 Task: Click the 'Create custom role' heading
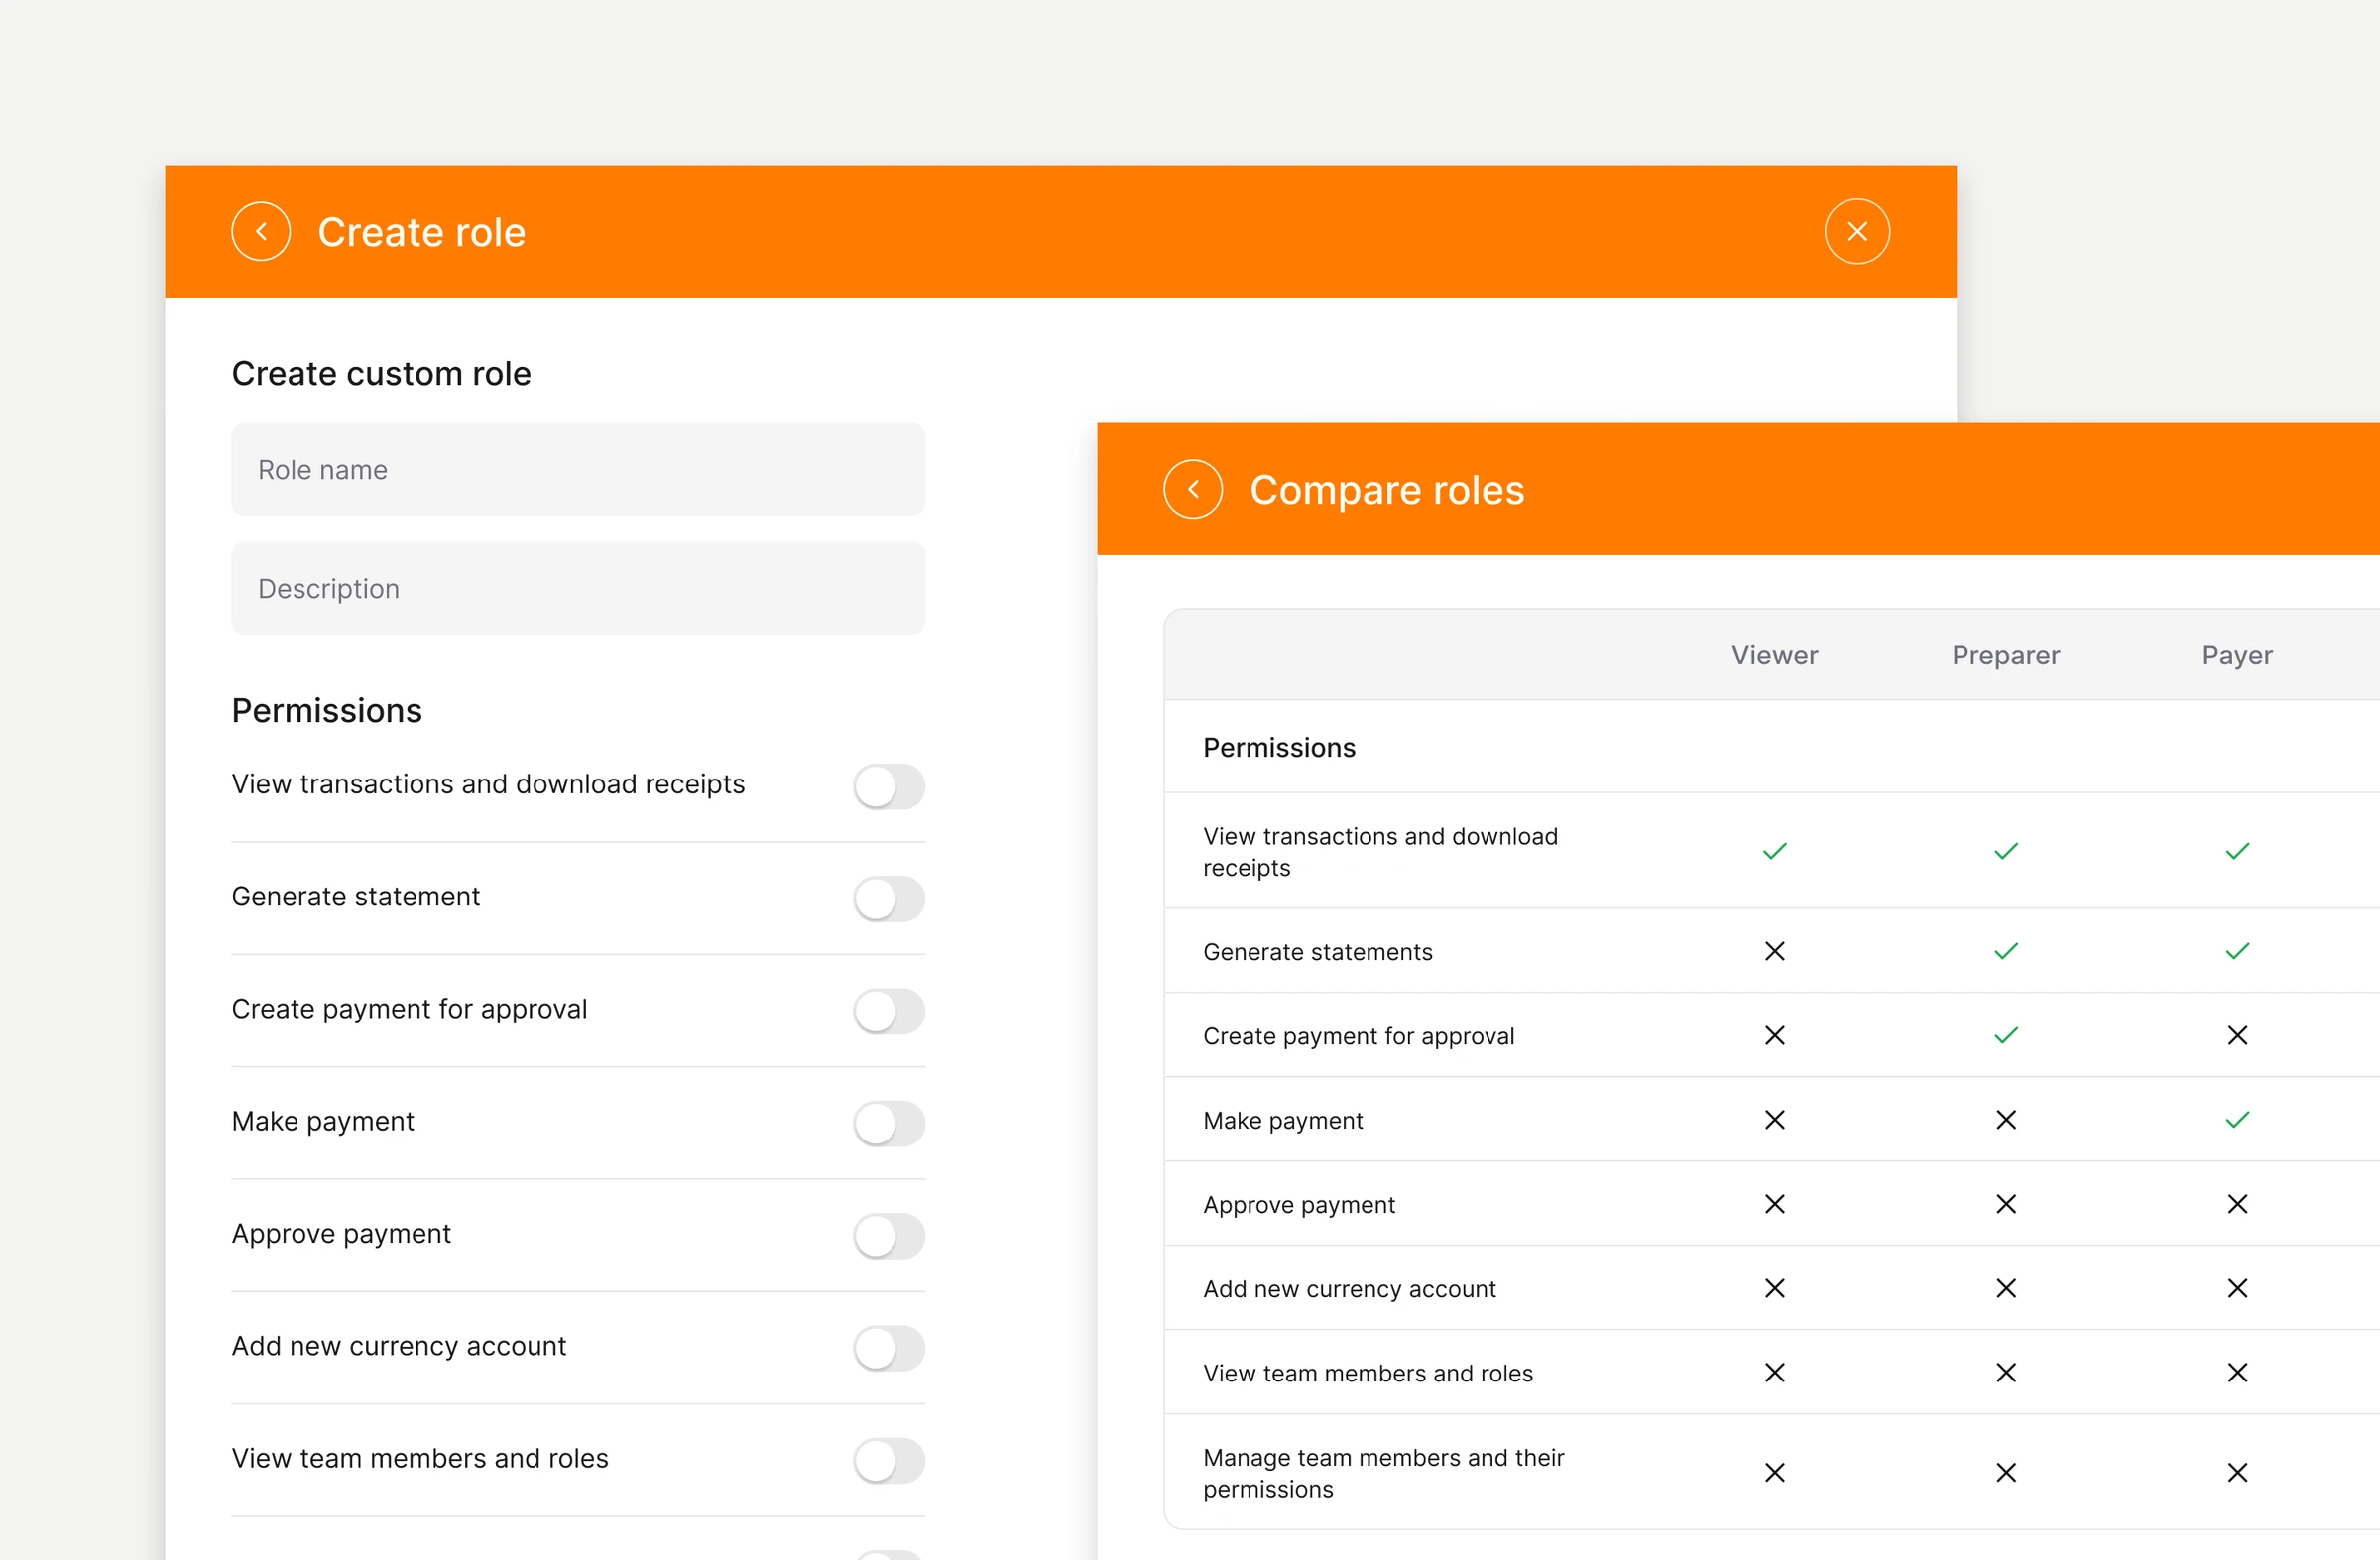pos(381,374)
